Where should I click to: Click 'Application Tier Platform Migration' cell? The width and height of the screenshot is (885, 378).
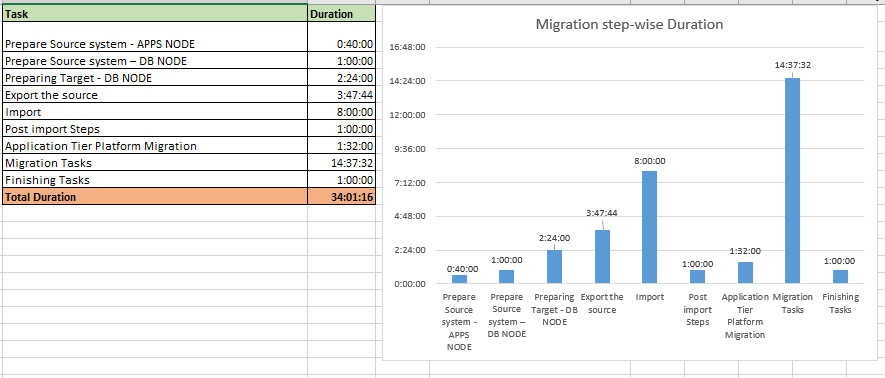click(x=155, y=146)
